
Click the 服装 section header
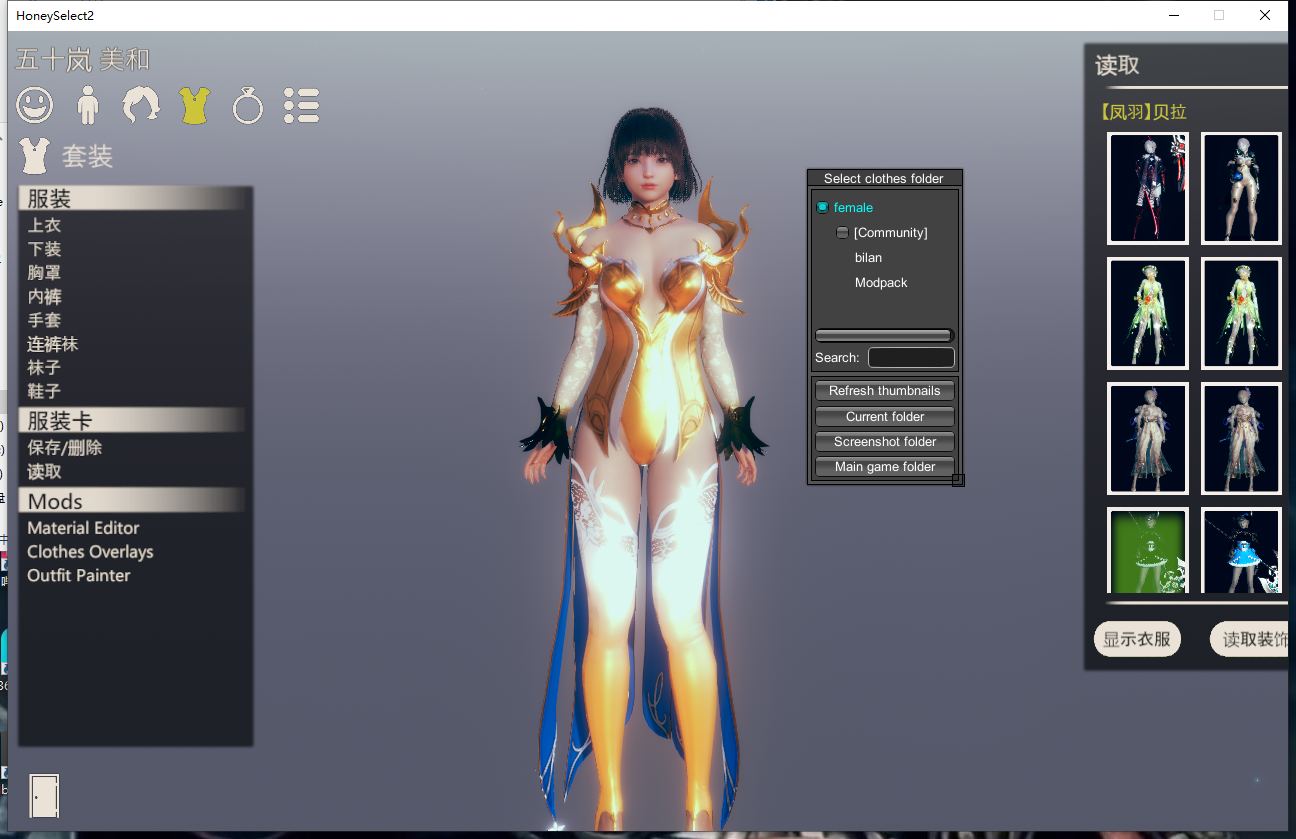(132, 198)
